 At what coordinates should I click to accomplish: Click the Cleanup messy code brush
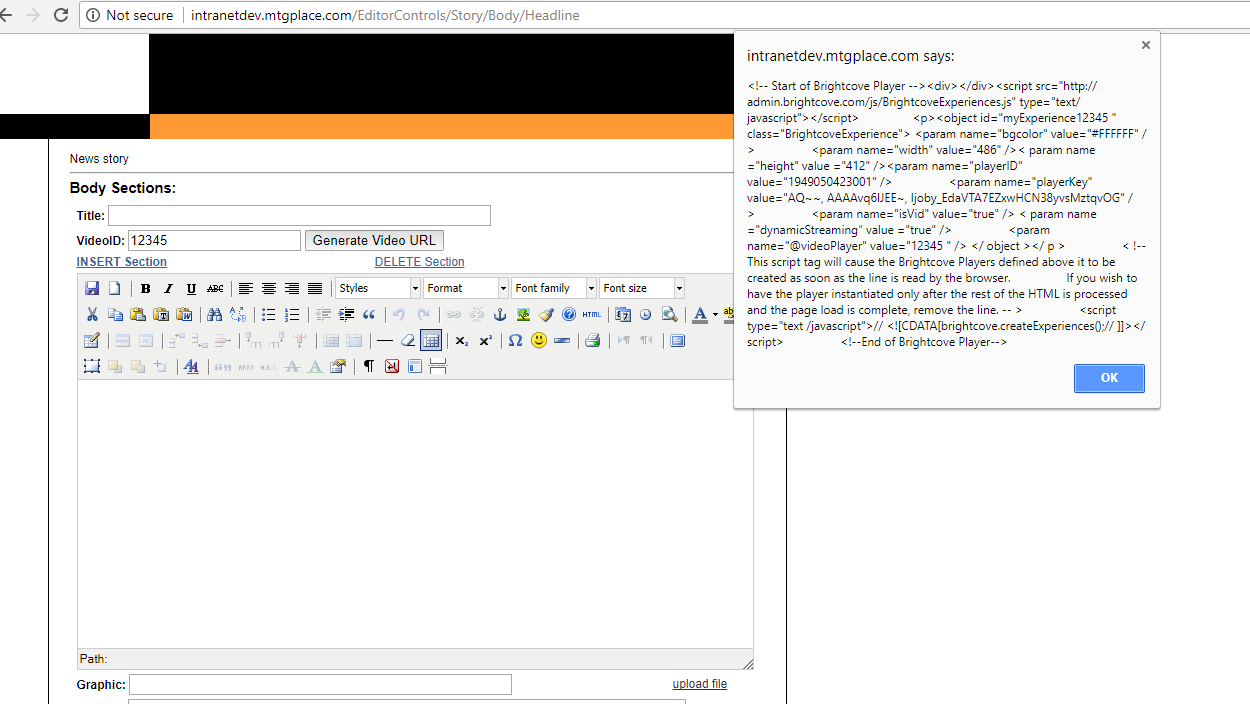(546, 314)
